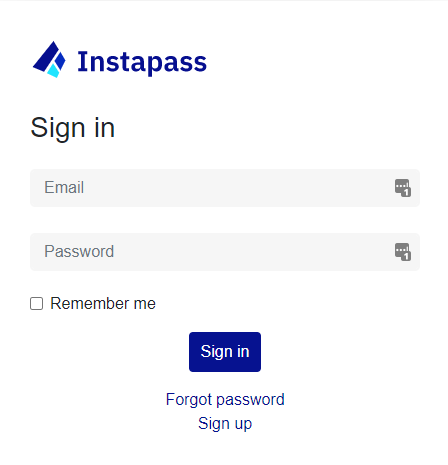
Task: Click the Remember me label text
Action: coord(103,304)
